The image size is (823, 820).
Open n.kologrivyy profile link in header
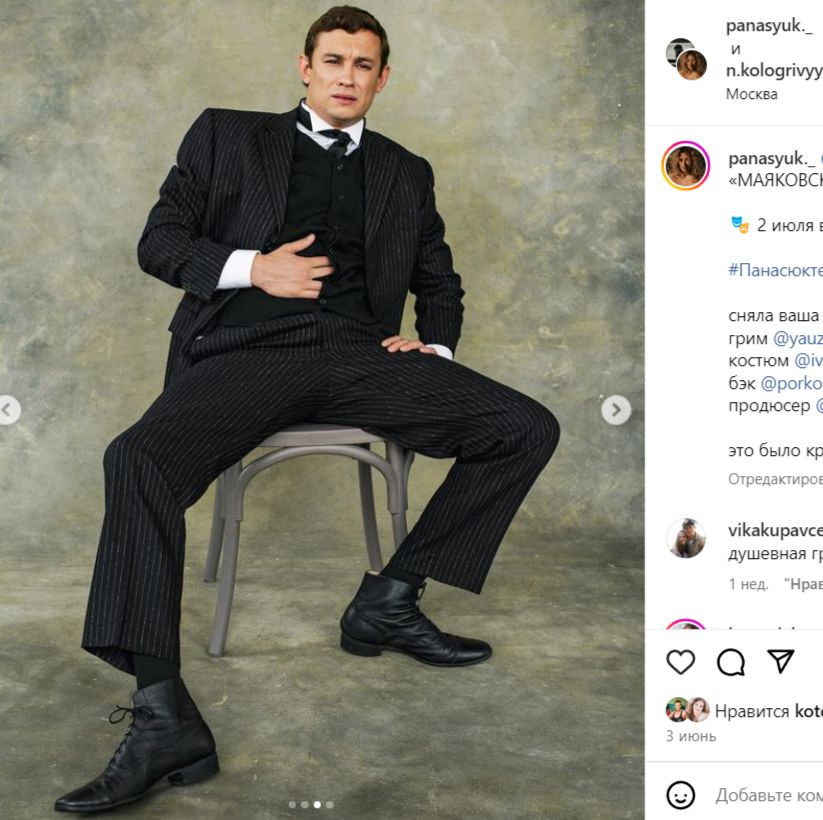773,71
